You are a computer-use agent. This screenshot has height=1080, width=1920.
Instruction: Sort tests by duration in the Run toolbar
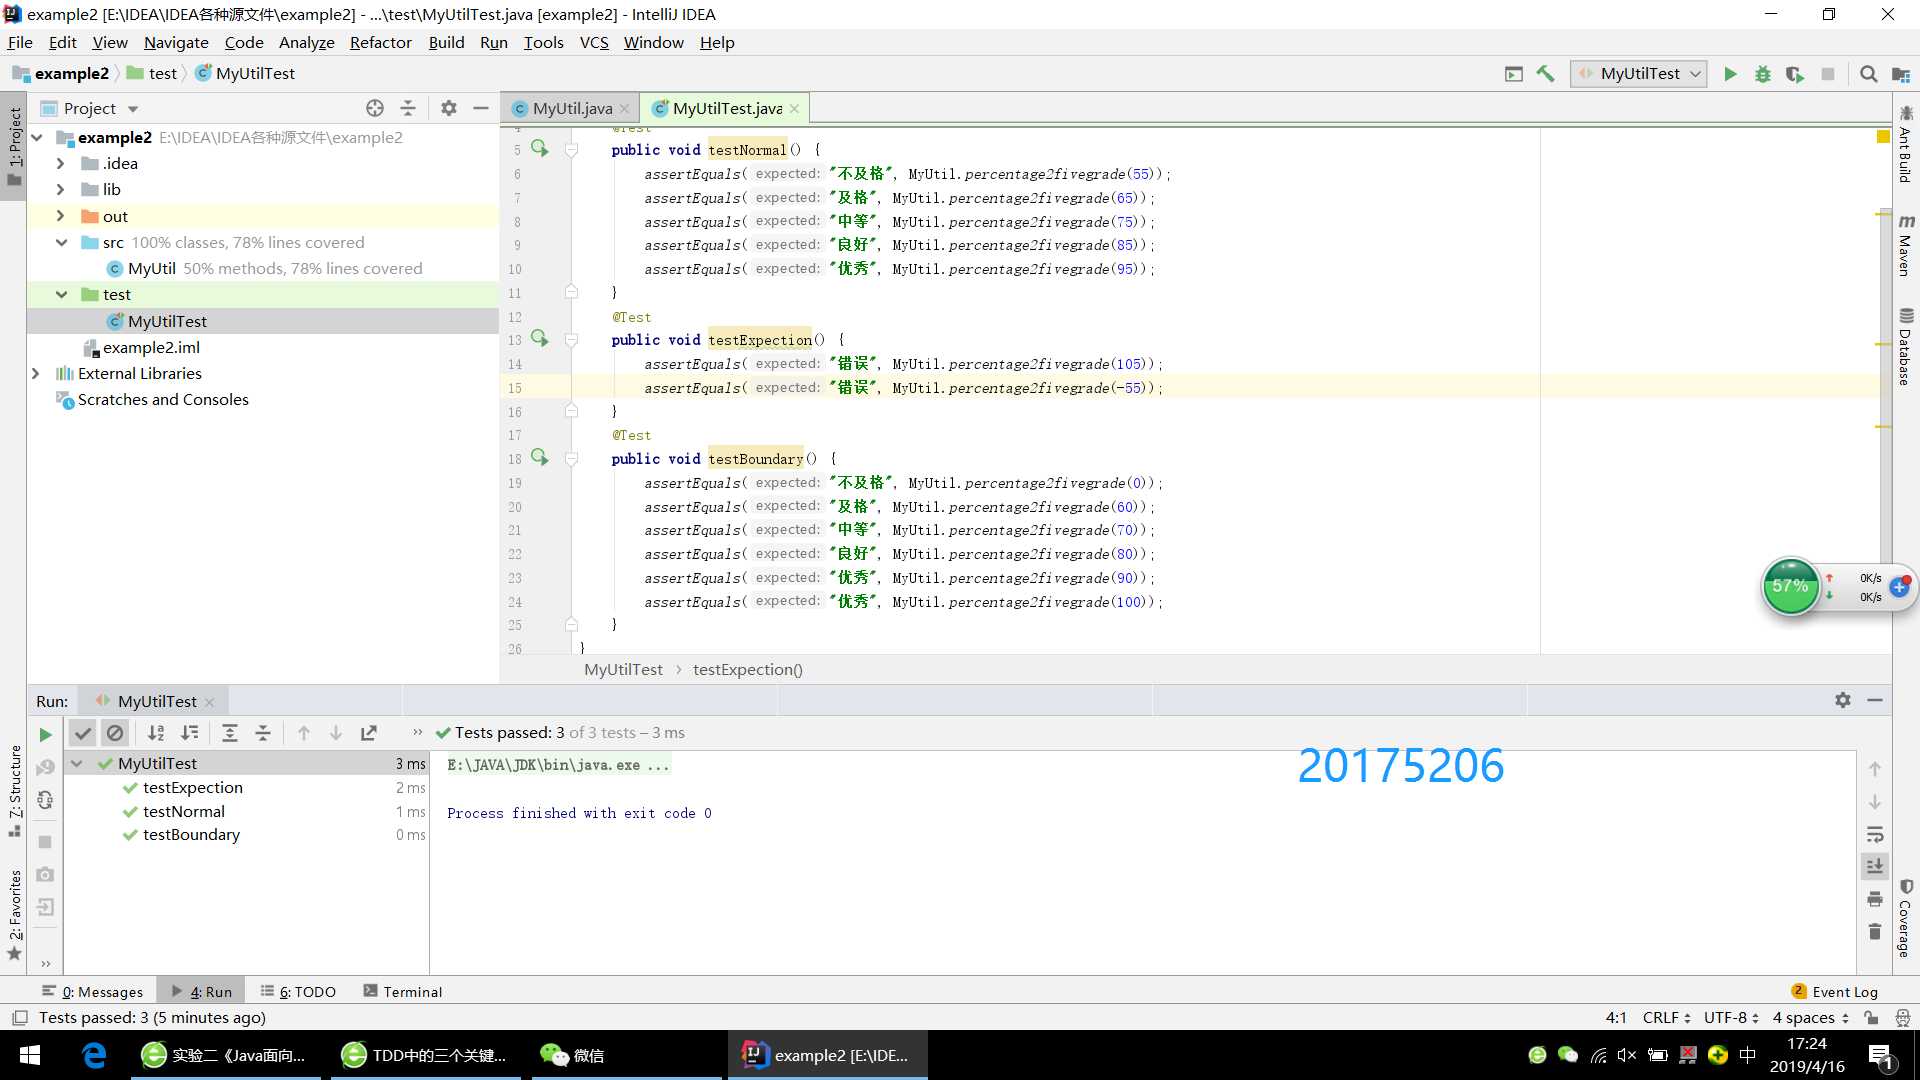[x=190, y=733]
